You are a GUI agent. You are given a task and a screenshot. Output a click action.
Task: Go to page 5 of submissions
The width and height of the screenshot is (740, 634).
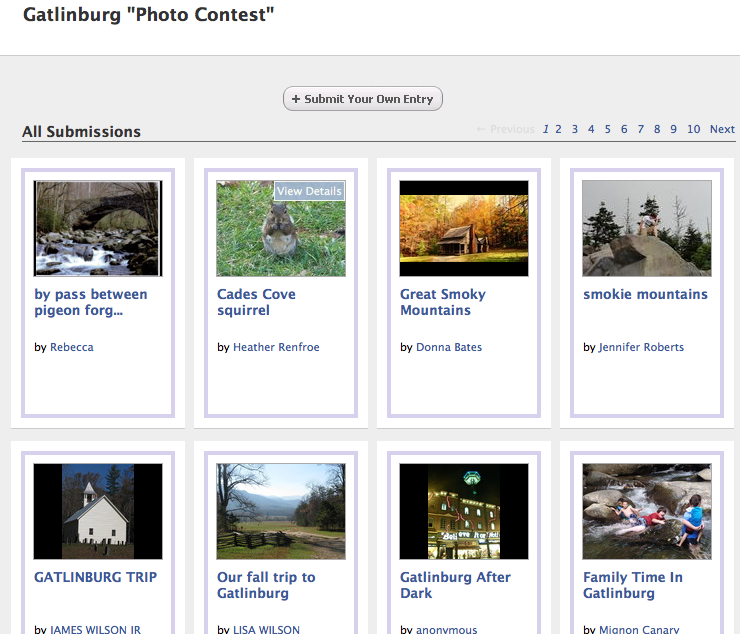click(607, 129)
